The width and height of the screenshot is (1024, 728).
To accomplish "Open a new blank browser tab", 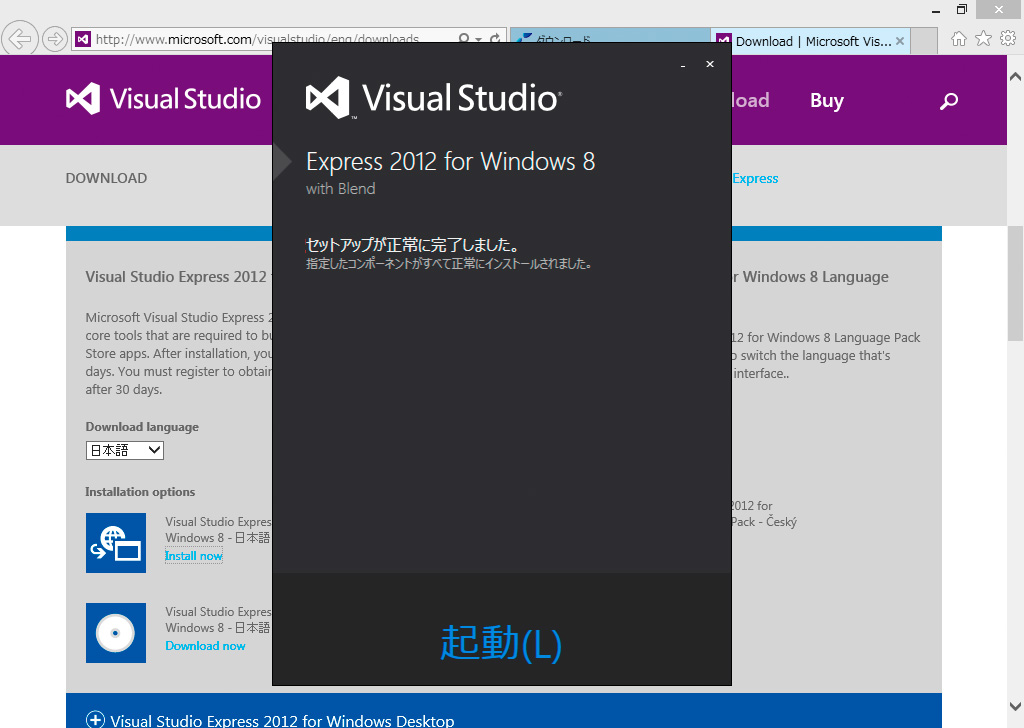I will pos(924,40).
